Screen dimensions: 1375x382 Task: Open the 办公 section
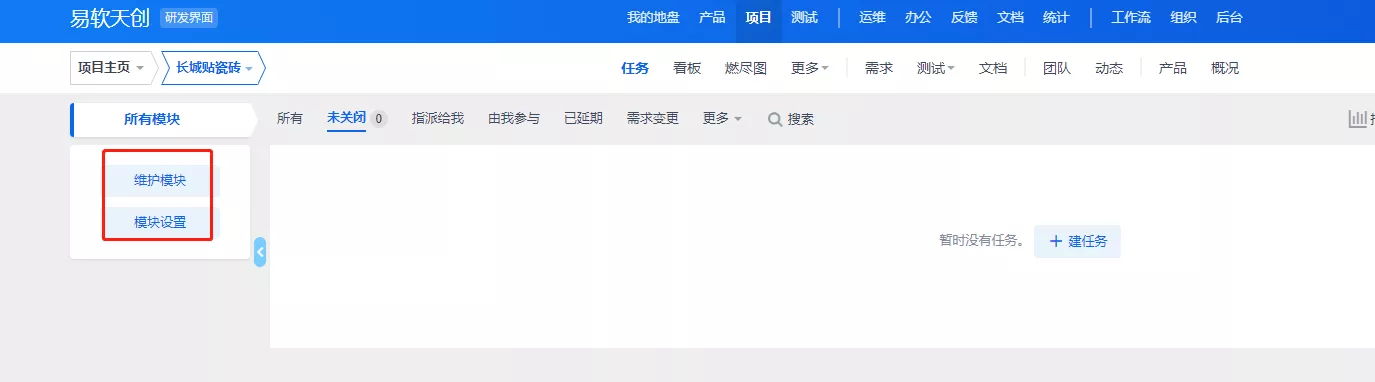point(918,18)
